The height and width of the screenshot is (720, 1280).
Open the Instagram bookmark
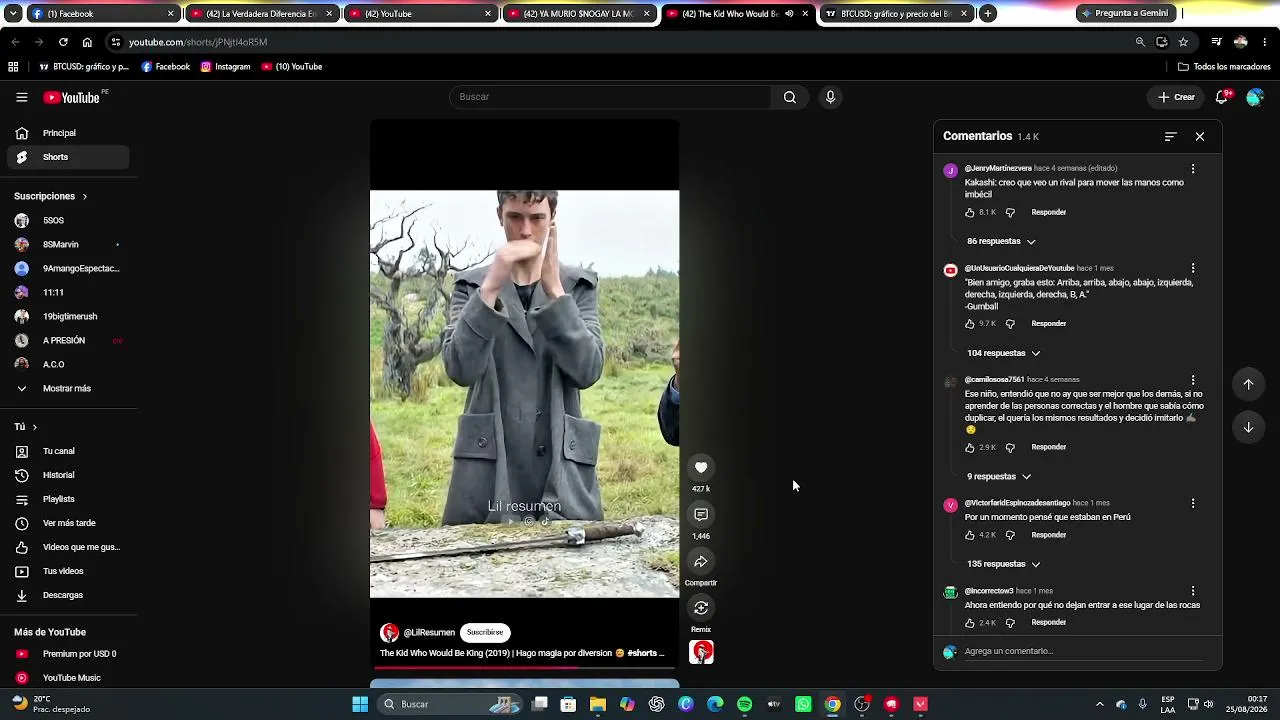tap(225, 67)
